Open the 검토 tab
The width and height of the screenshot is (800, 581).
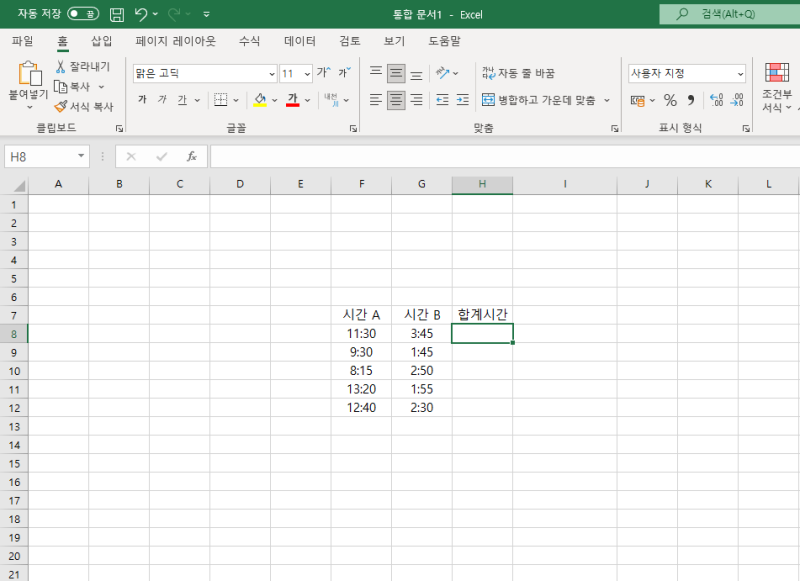[350, 41]
